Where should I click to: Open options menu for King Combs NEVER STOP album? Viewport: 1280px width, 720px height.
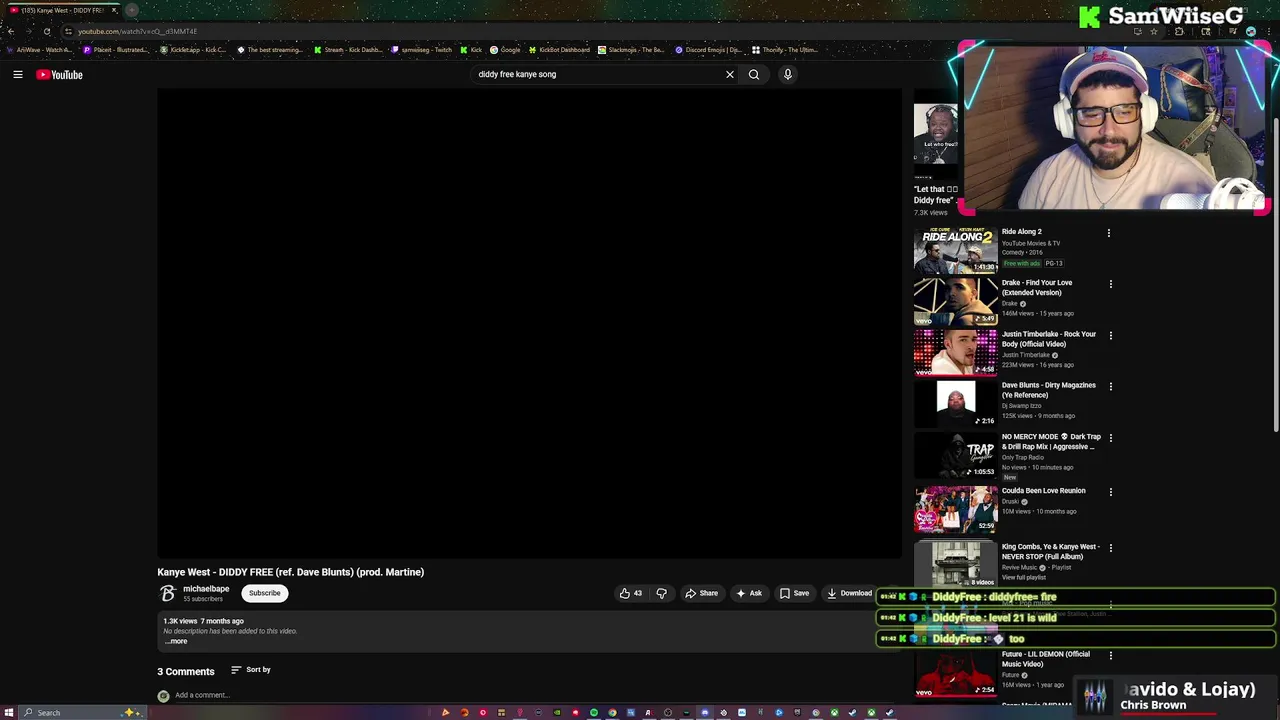point(1110,548)
